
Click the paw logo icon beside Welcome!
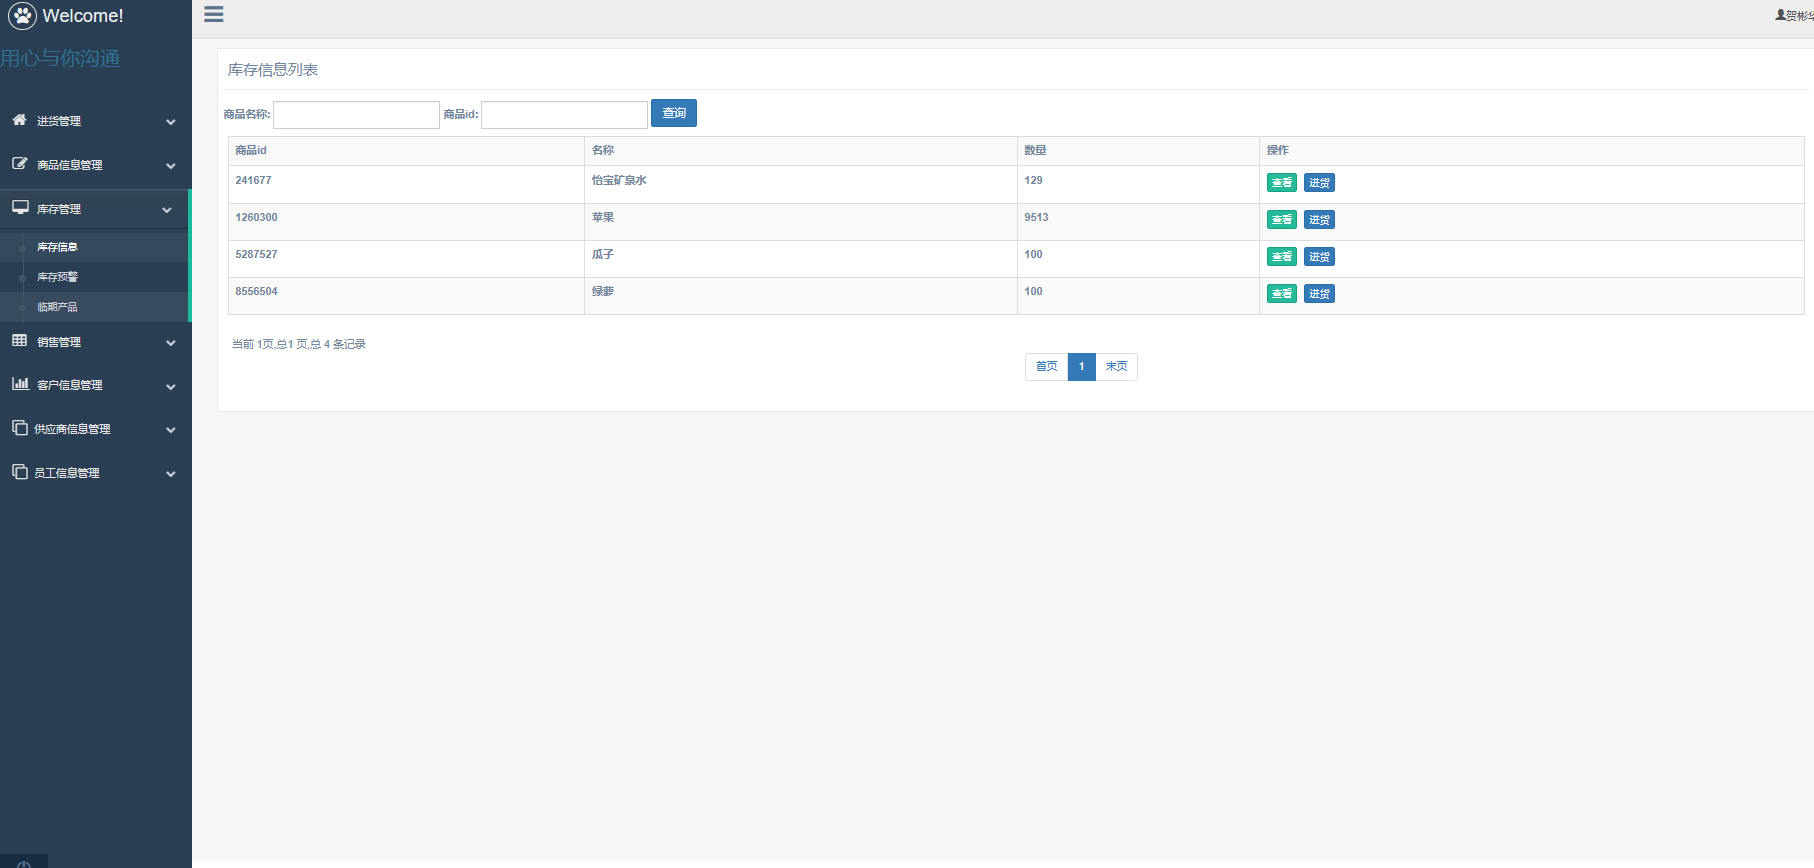coord(22,16)
